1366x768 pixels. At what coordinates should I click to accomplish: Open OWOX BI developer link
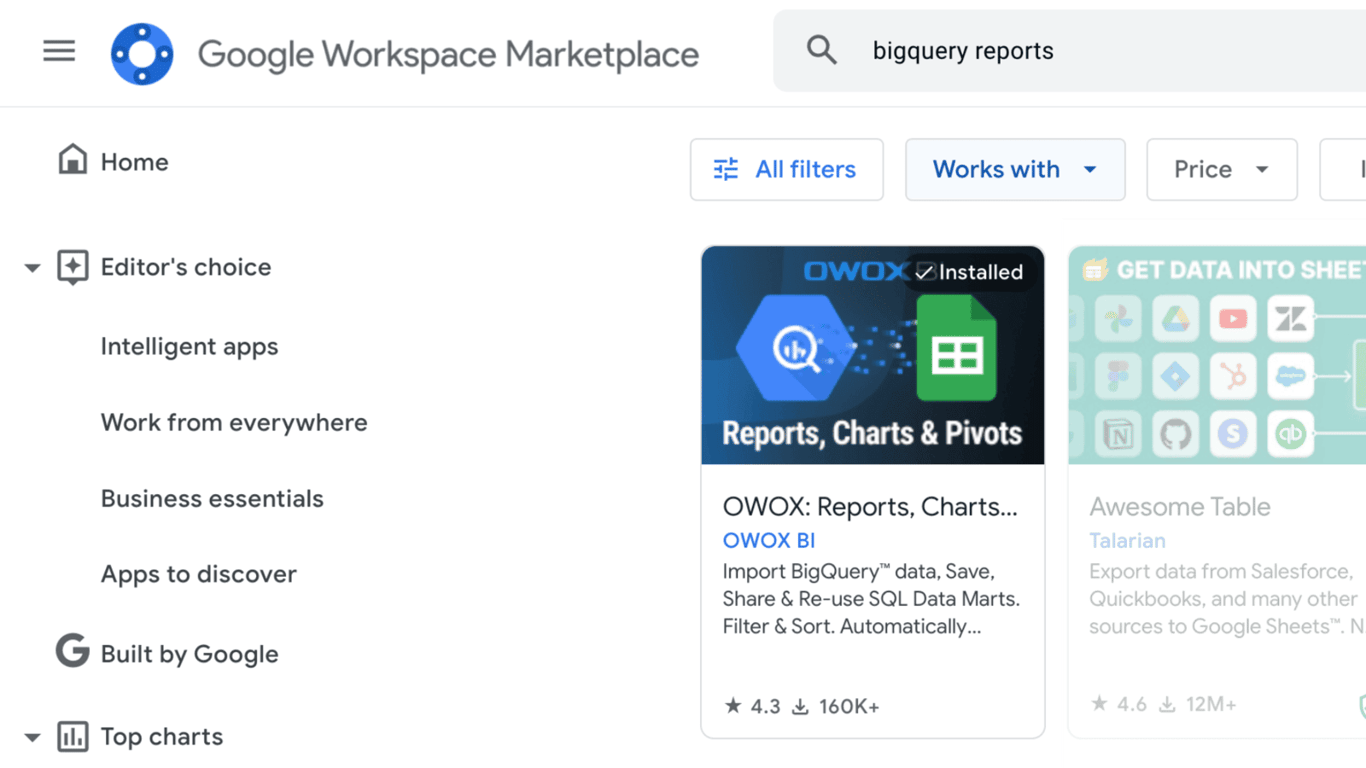768,540
